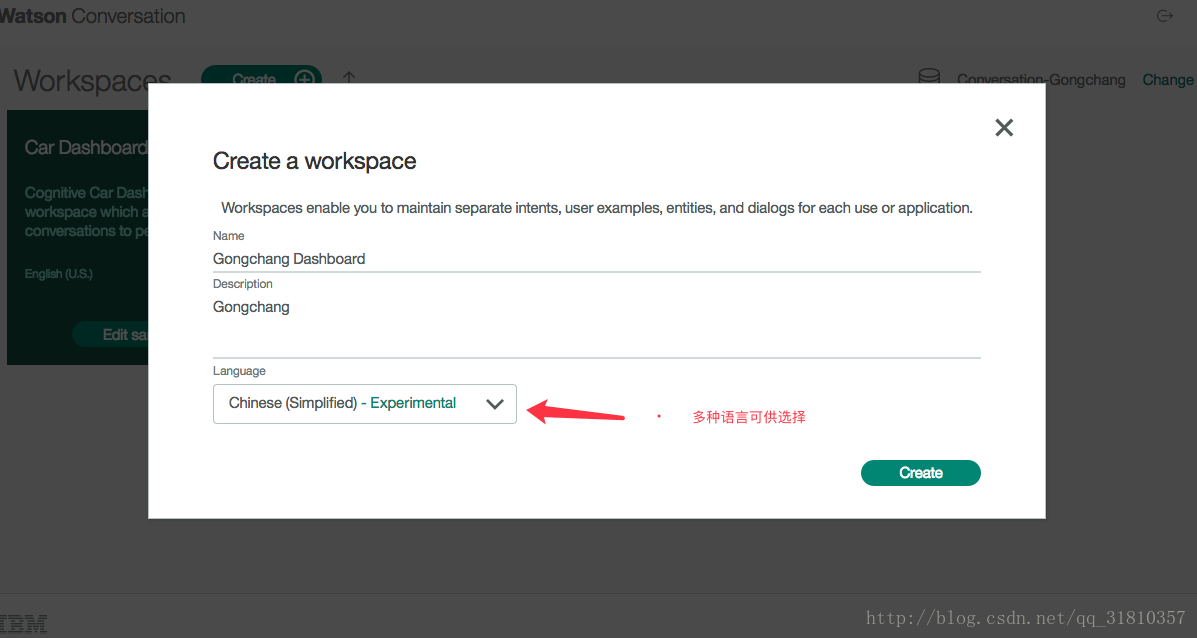Click the green Create button in dialog
Image resolution: width=1197 pixels, height=638 pixels.
[921, 473]
